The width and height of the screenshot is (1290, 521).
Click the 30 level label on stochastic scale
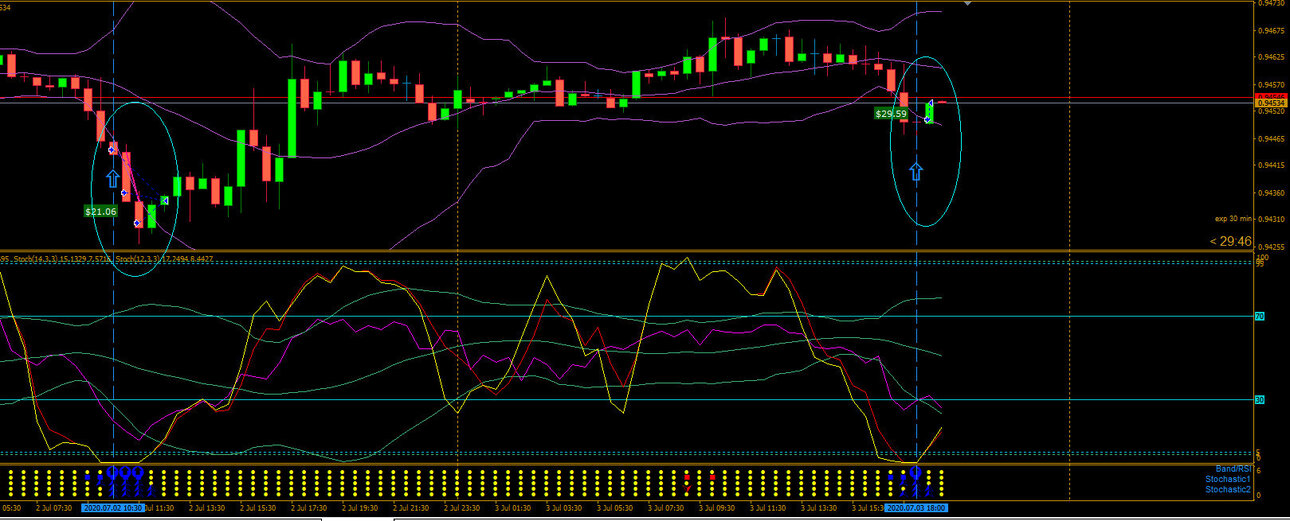1259,400
